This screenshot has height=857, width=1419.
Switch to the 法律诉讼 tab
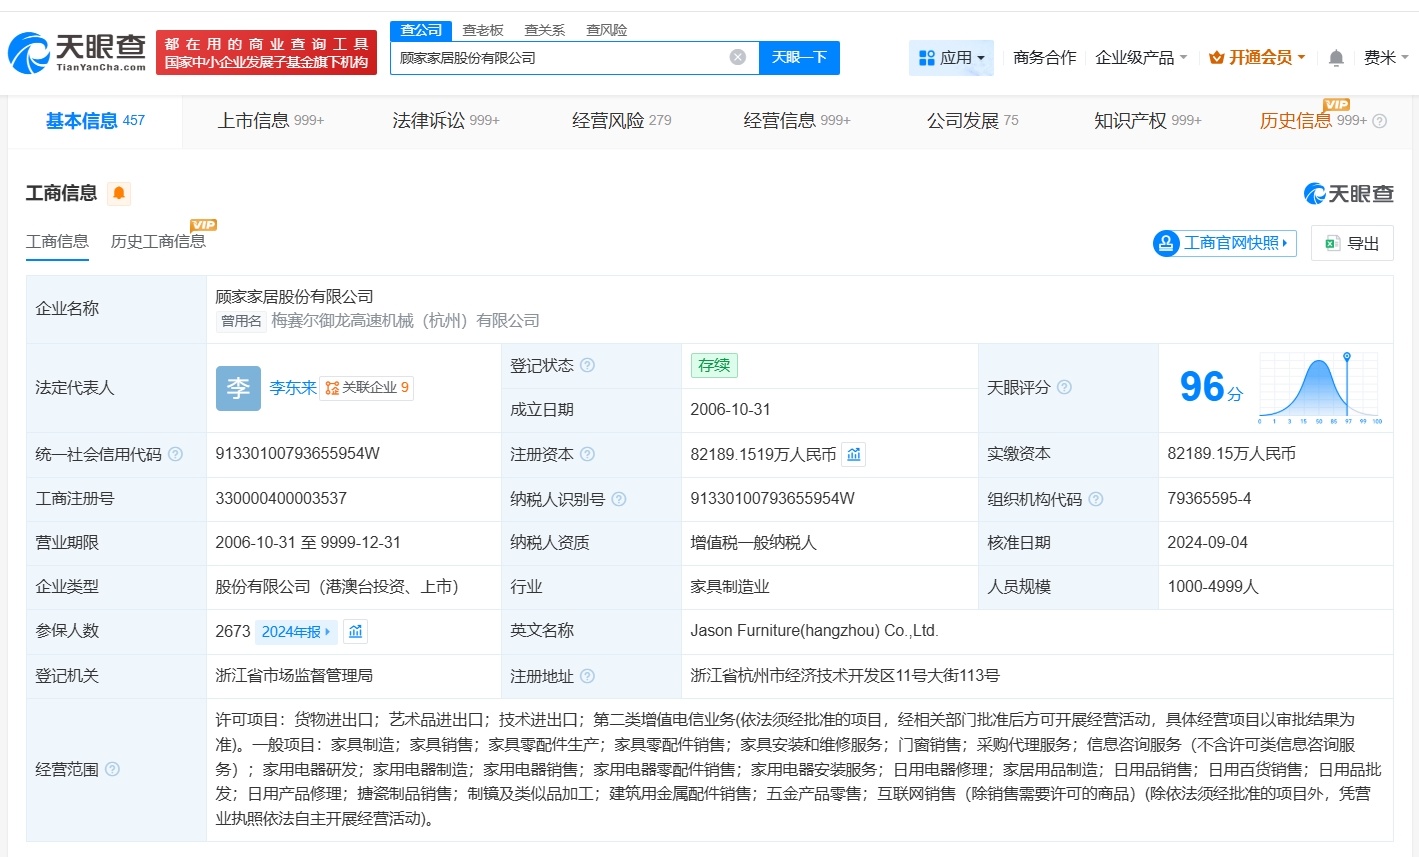point(445,121)
